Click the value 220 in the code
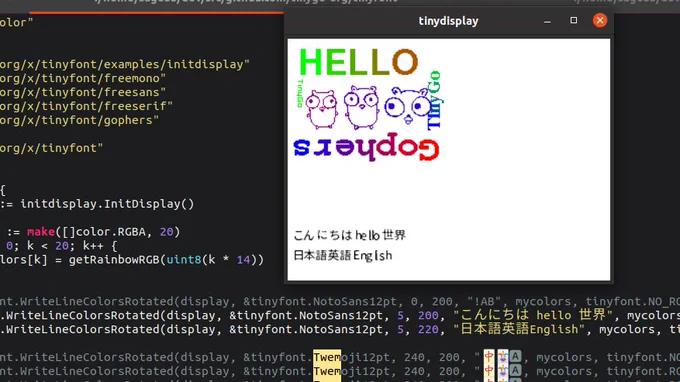 [428, 330]
